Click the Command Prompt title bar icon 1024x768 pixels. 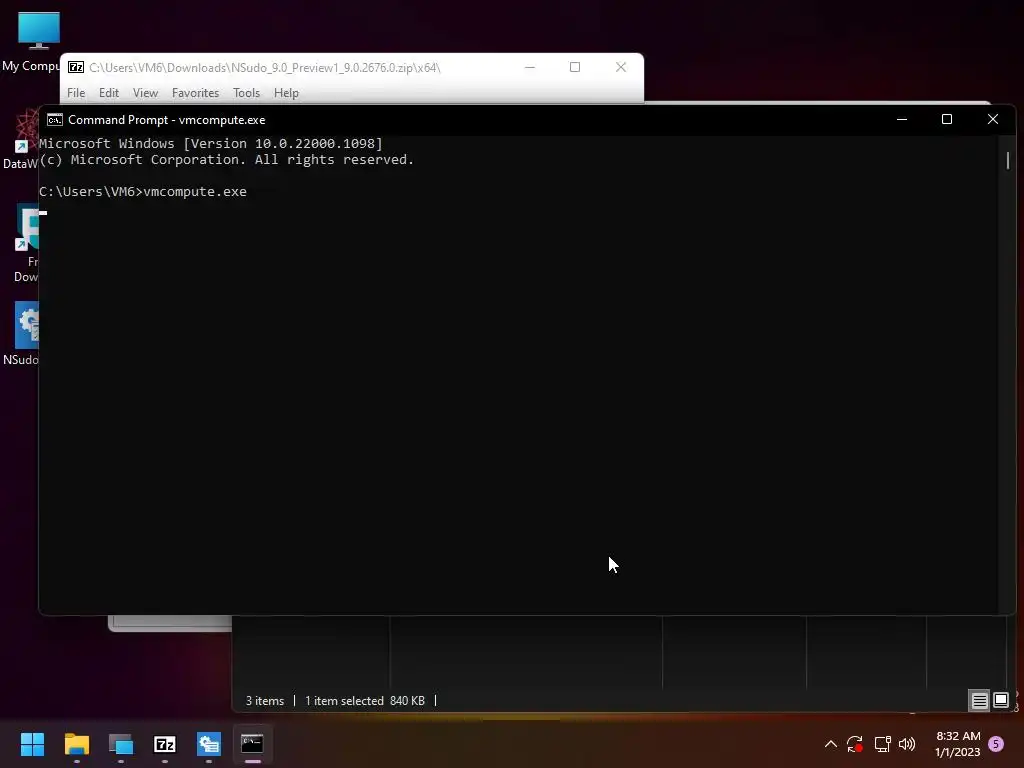tap(55, 120)
